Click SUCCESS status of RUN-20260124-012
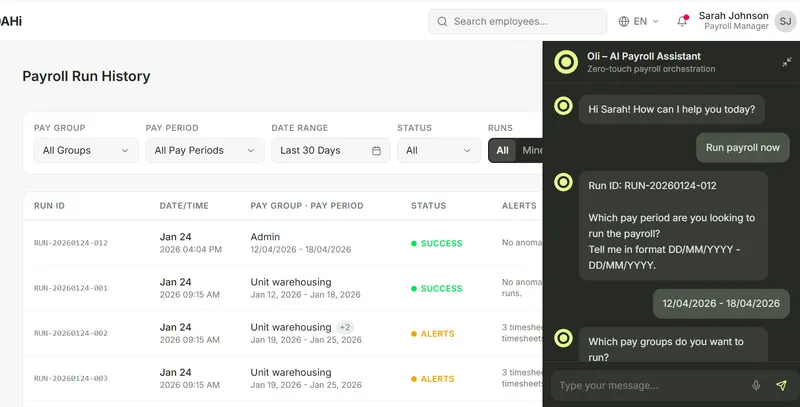The height and width of the screenshot is (407, 800). (x=437, y=243)
